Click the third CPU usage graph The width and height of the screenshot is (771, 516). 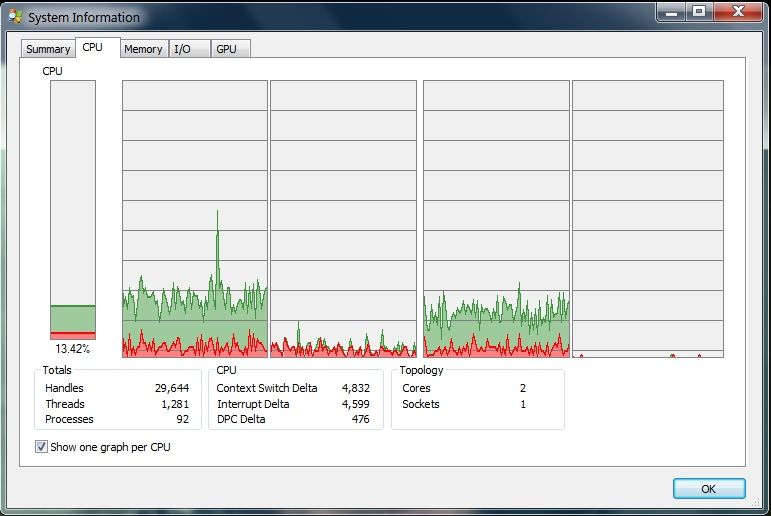[x=496, y=219]
